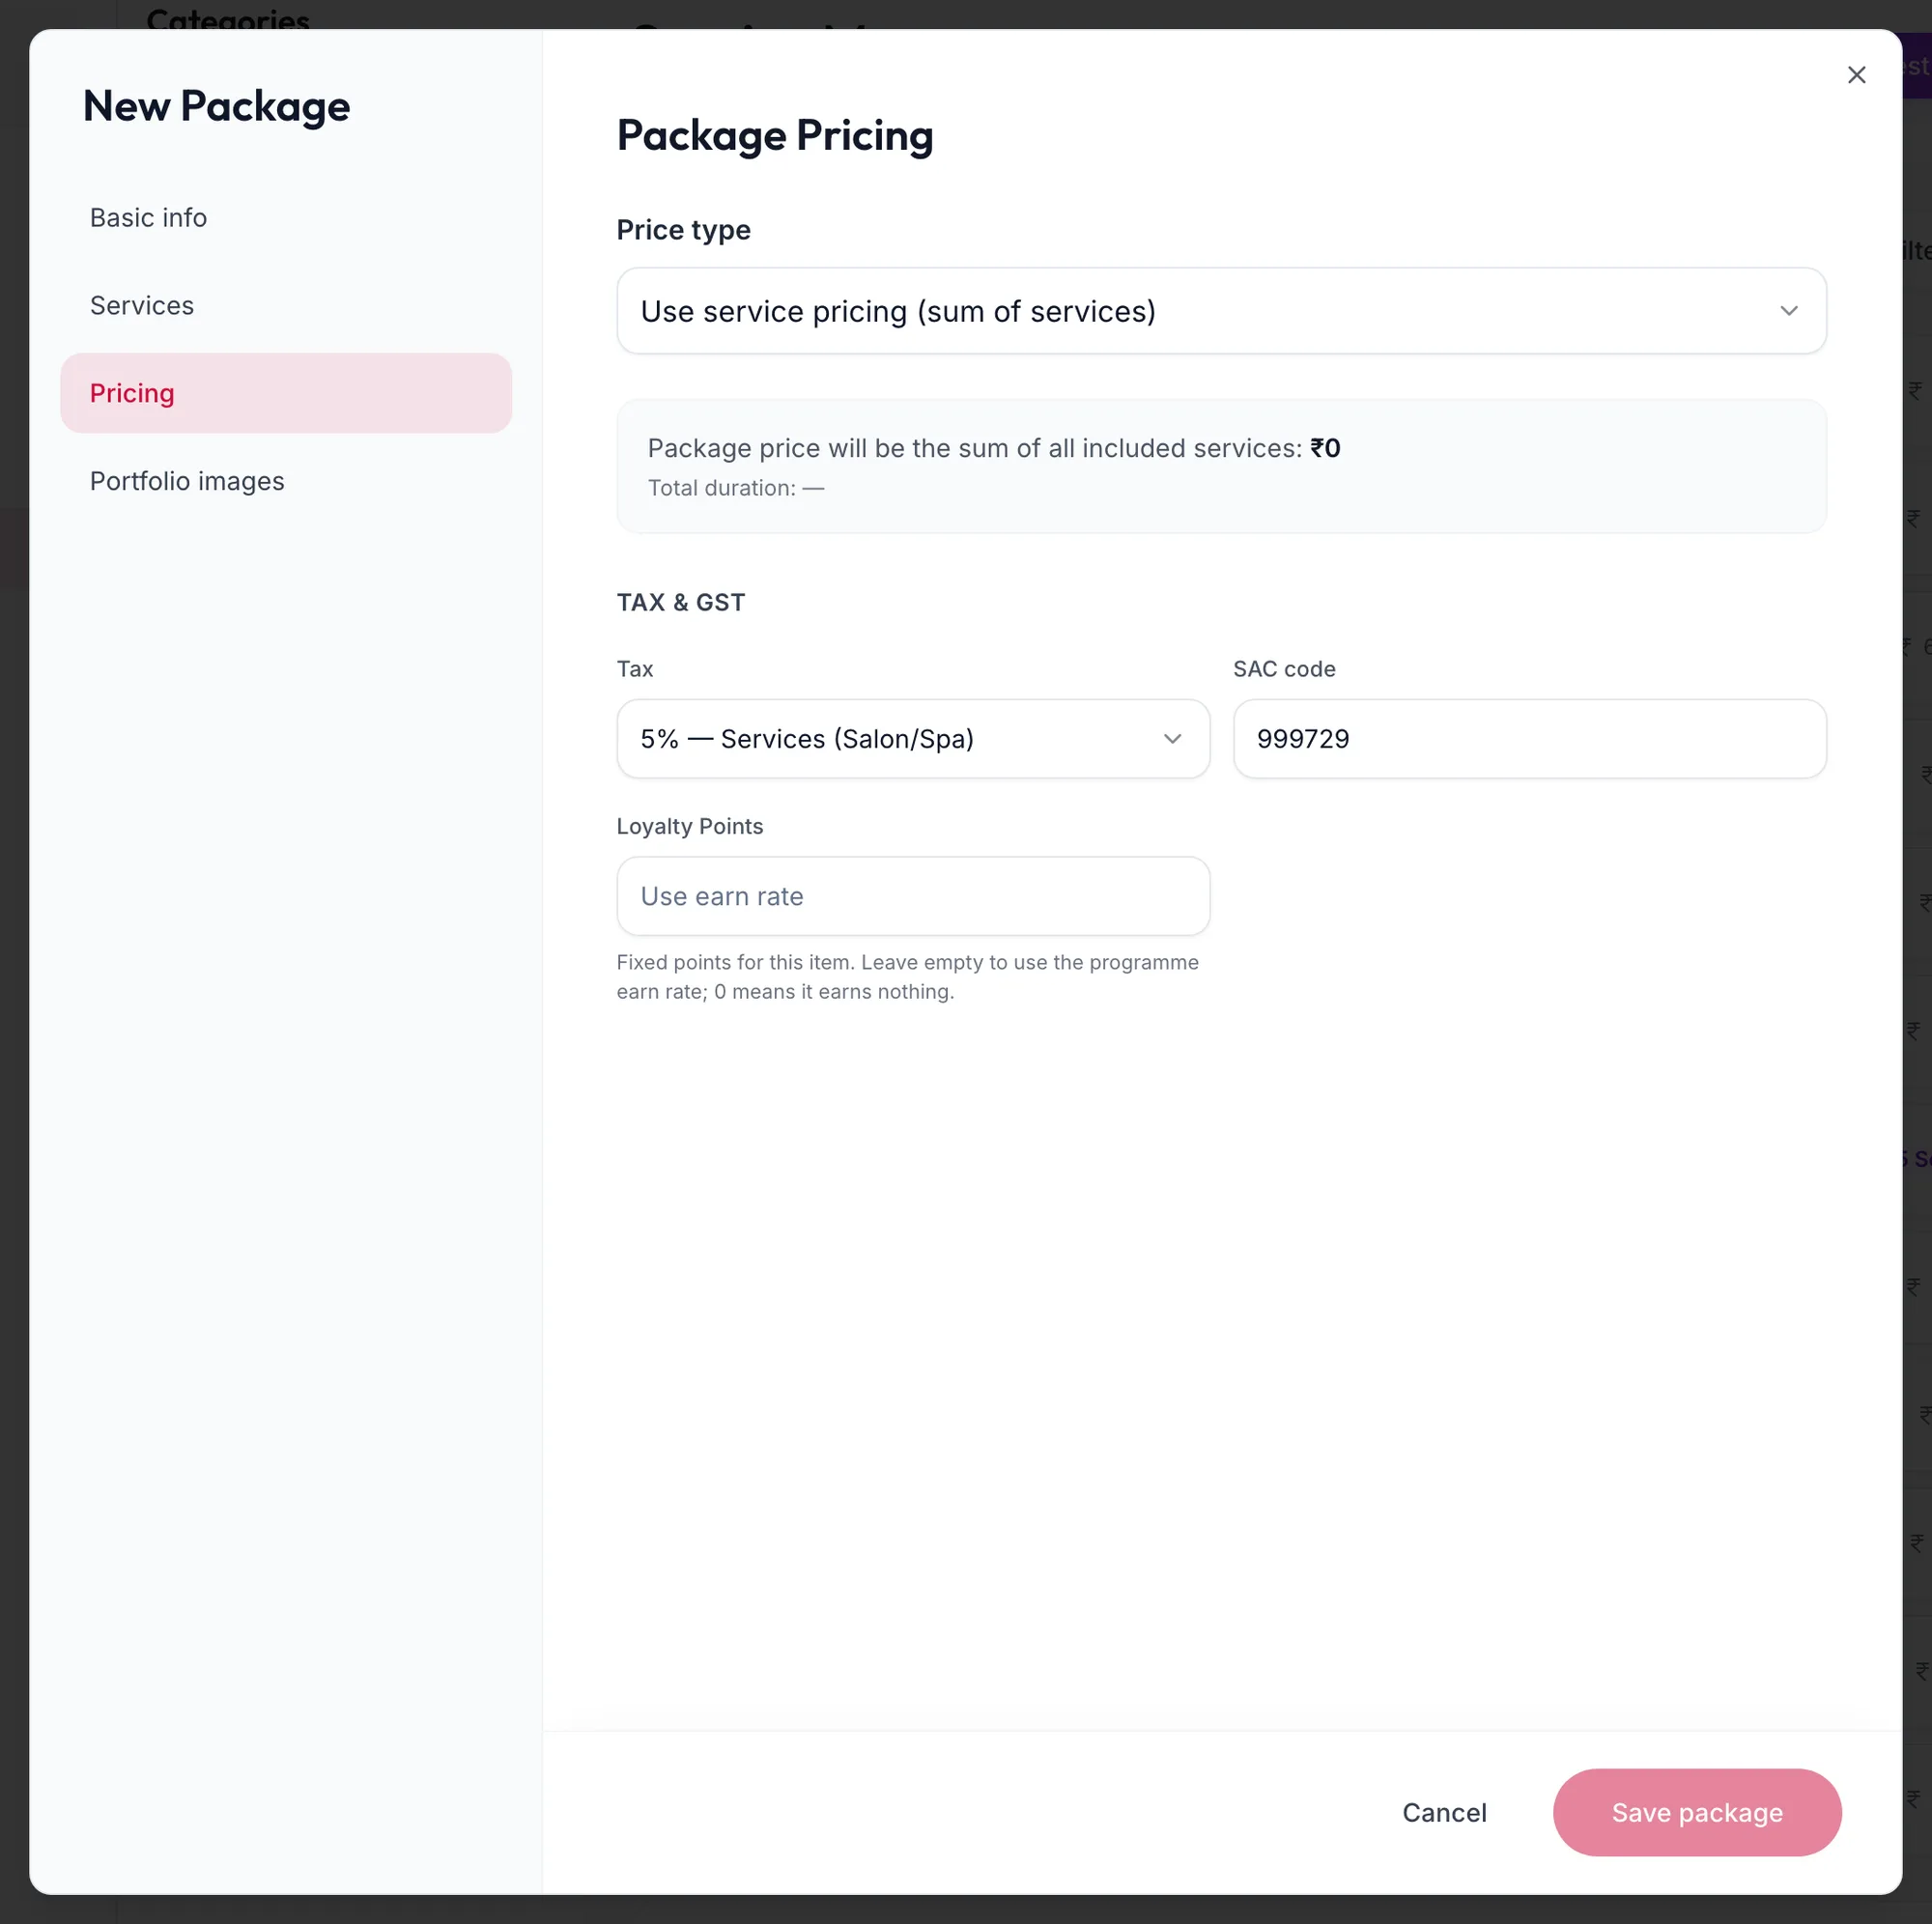Click the Package Pricing heading
The image size is (1932, 1924).
pyautogui.click(x=775, y=135)
